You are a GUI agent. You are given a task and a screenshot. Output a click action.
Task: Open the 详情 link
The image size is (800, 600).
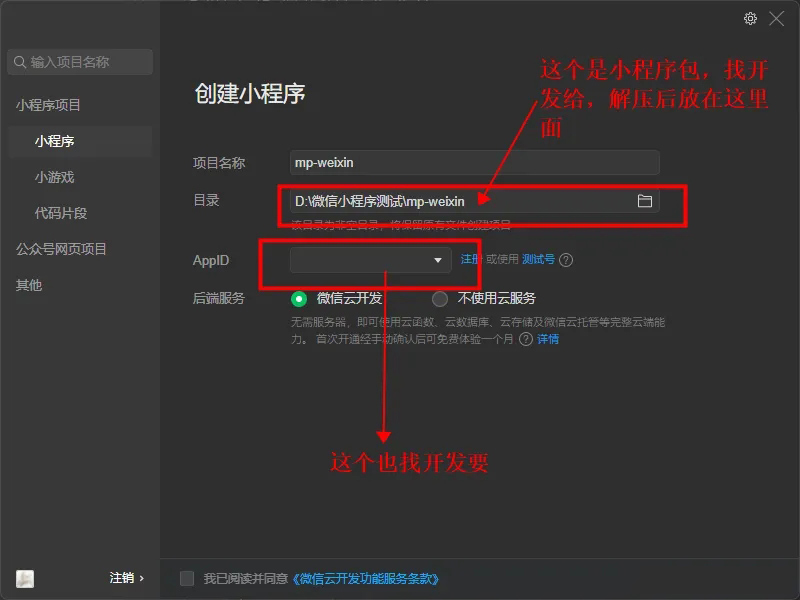click(x=548, y=339)
